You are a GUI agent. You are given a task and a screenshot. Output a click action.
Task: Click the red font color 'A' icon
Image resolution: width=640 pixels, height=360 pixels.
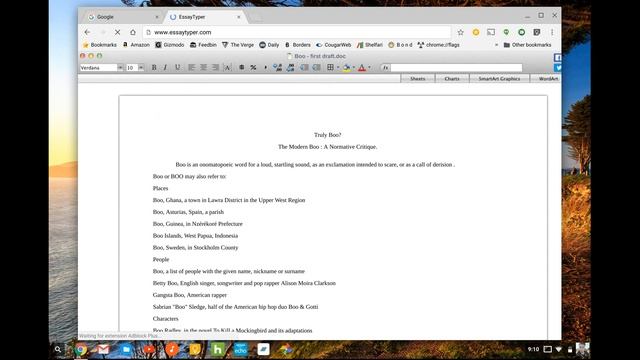(362, 68)
